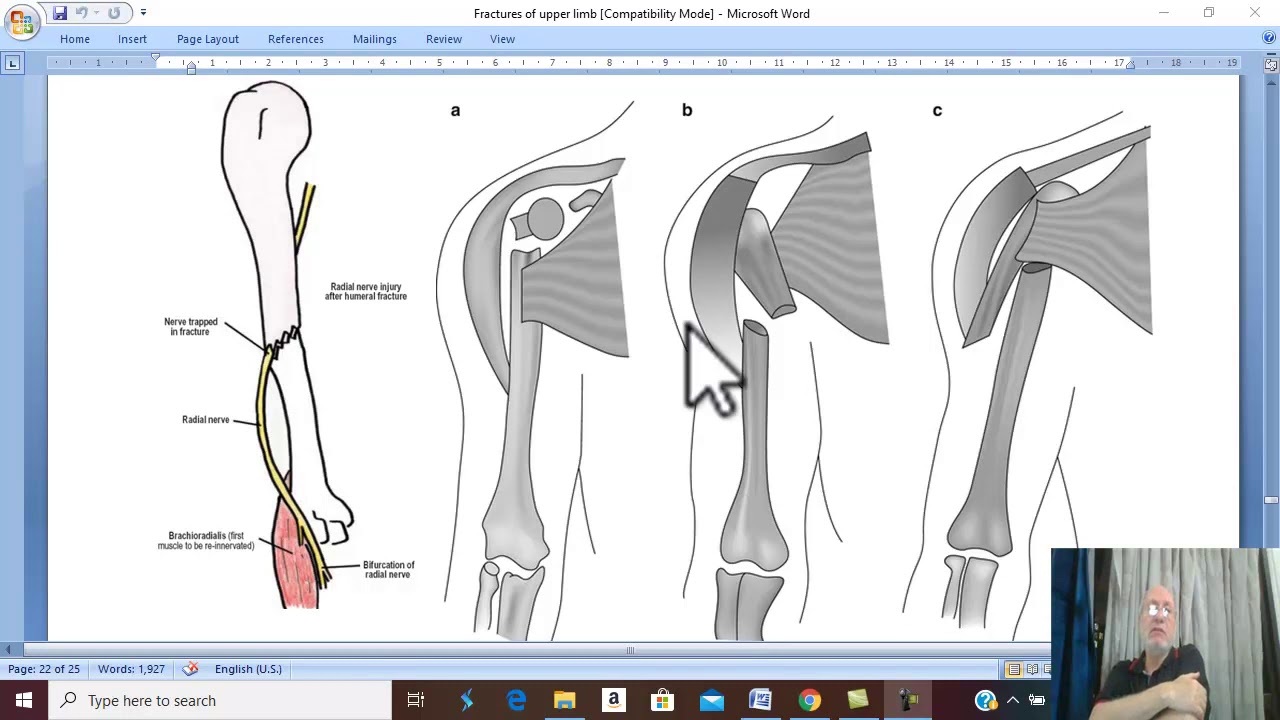This screenshot has height=720, width=1280.
Task: Launch Amazon from the taskbar
Action: point(614,700)
